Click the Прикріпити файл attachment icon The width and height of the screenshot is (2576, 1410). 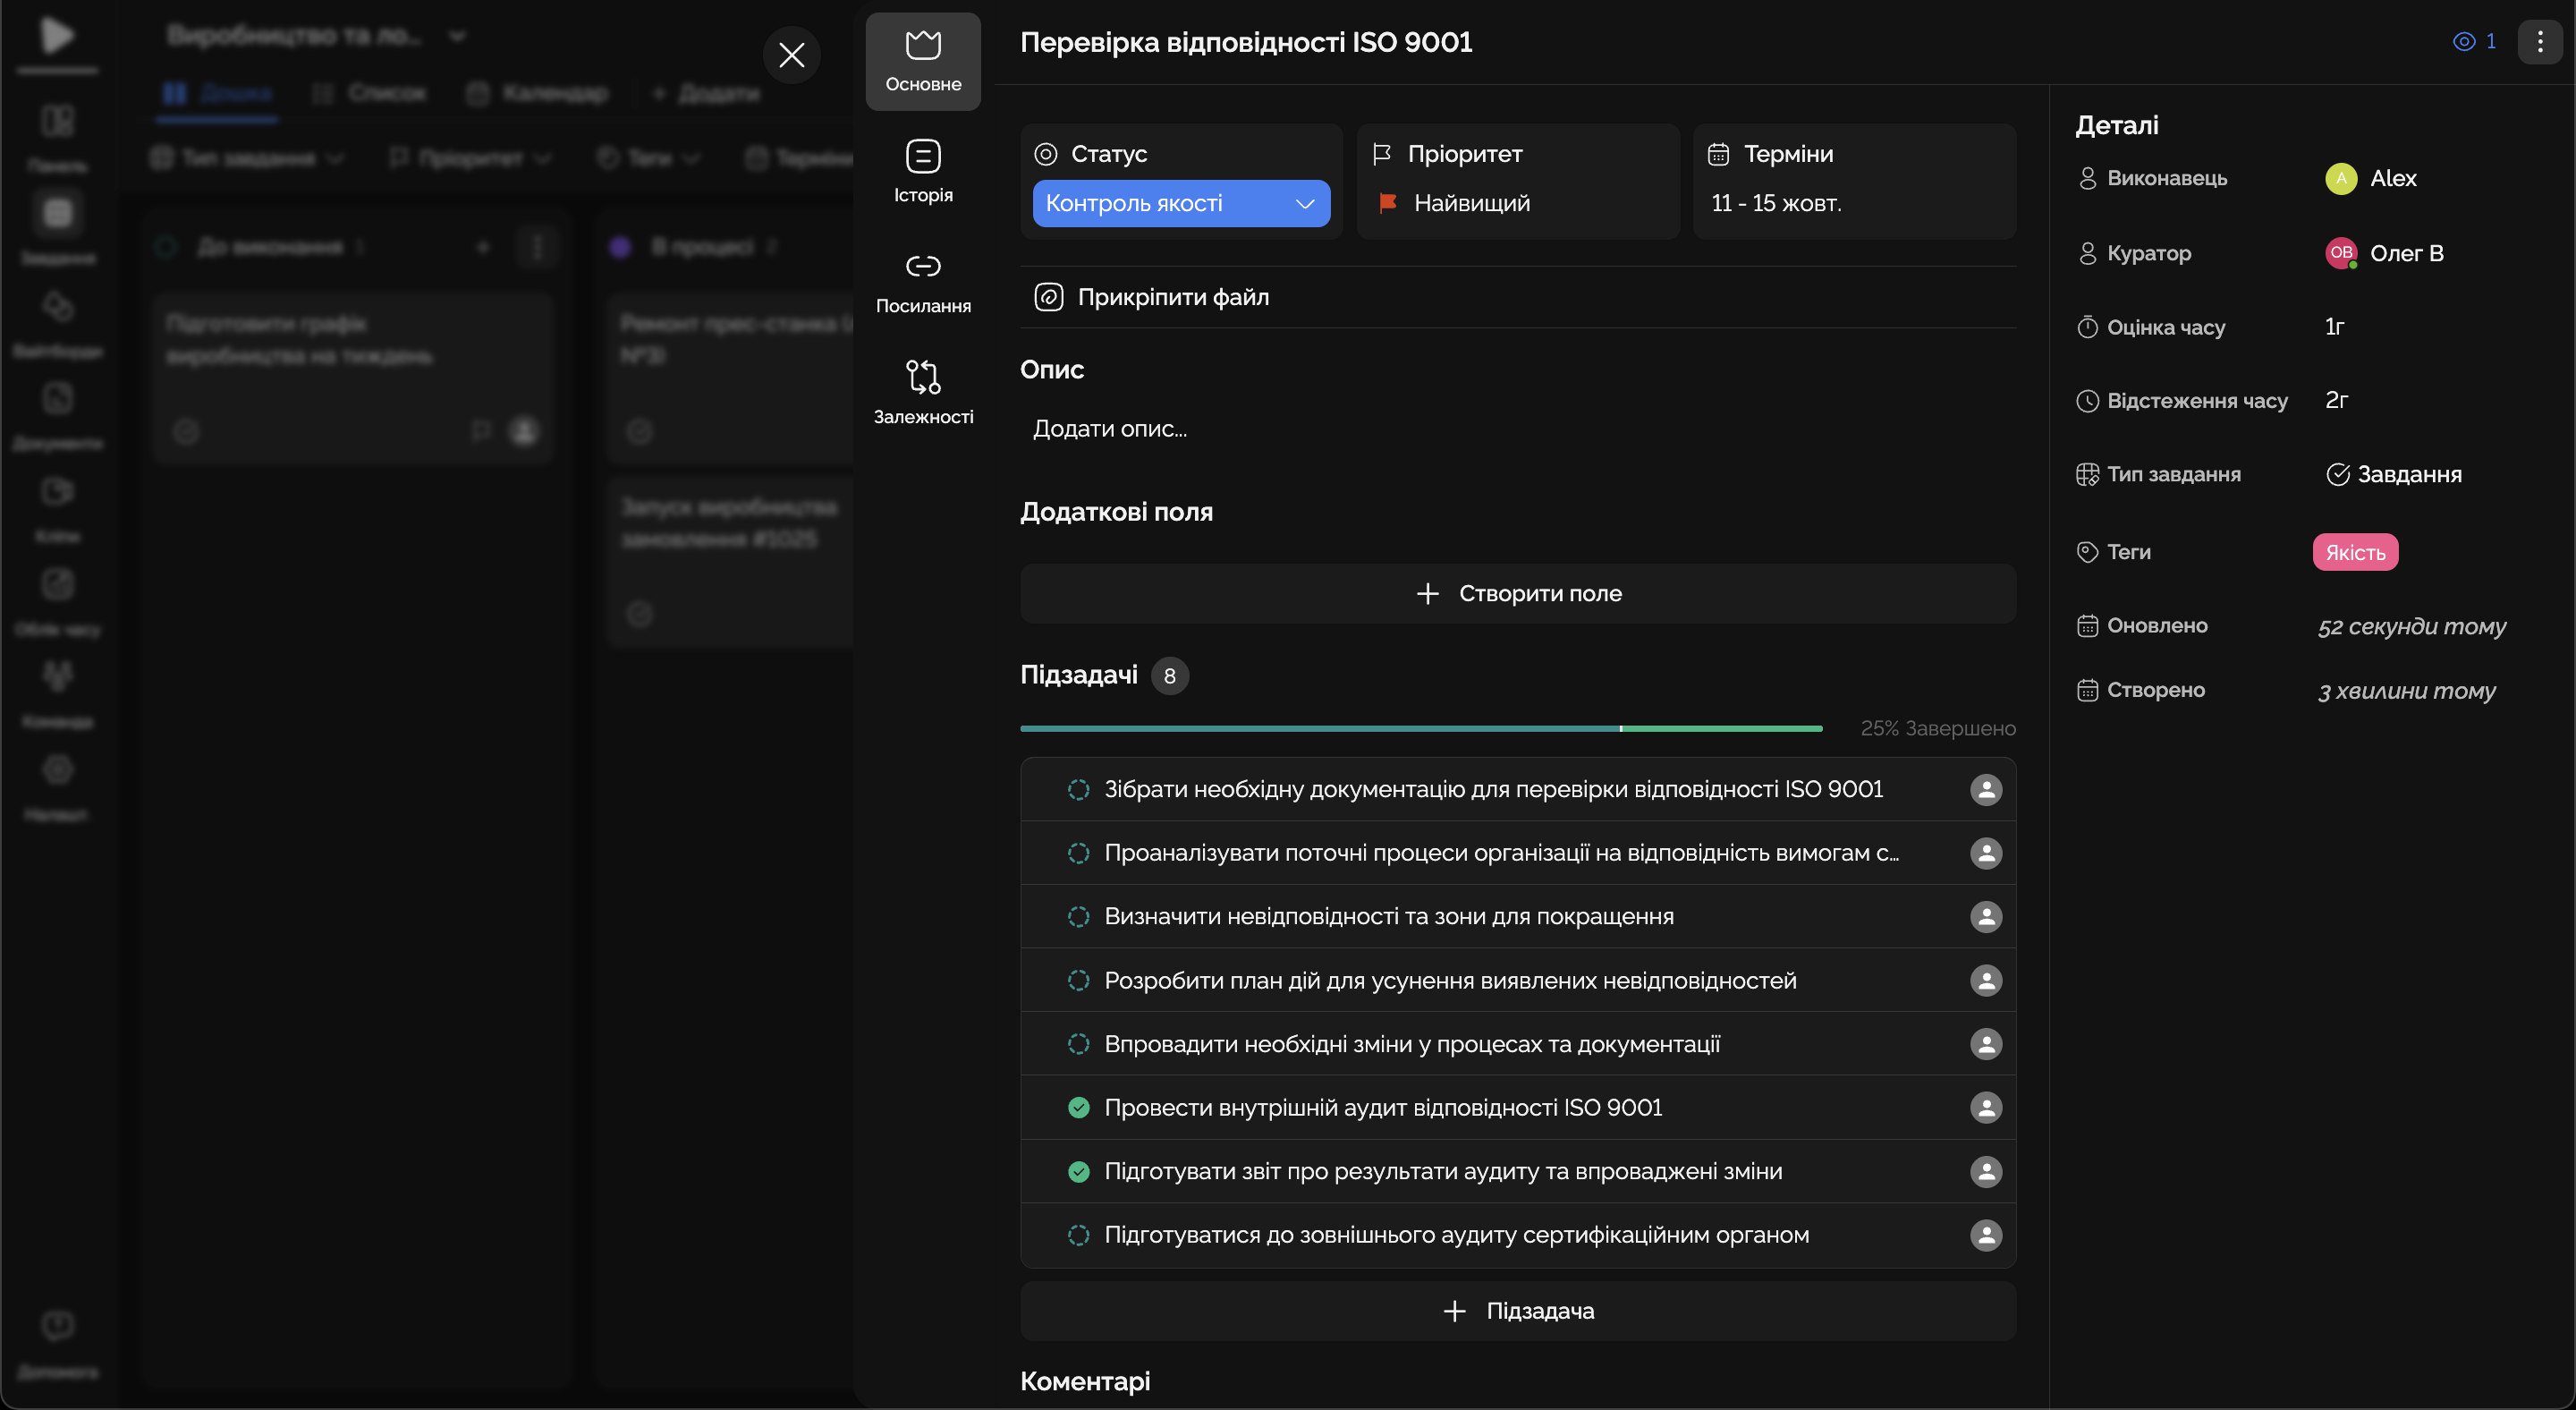point(1048,297)
